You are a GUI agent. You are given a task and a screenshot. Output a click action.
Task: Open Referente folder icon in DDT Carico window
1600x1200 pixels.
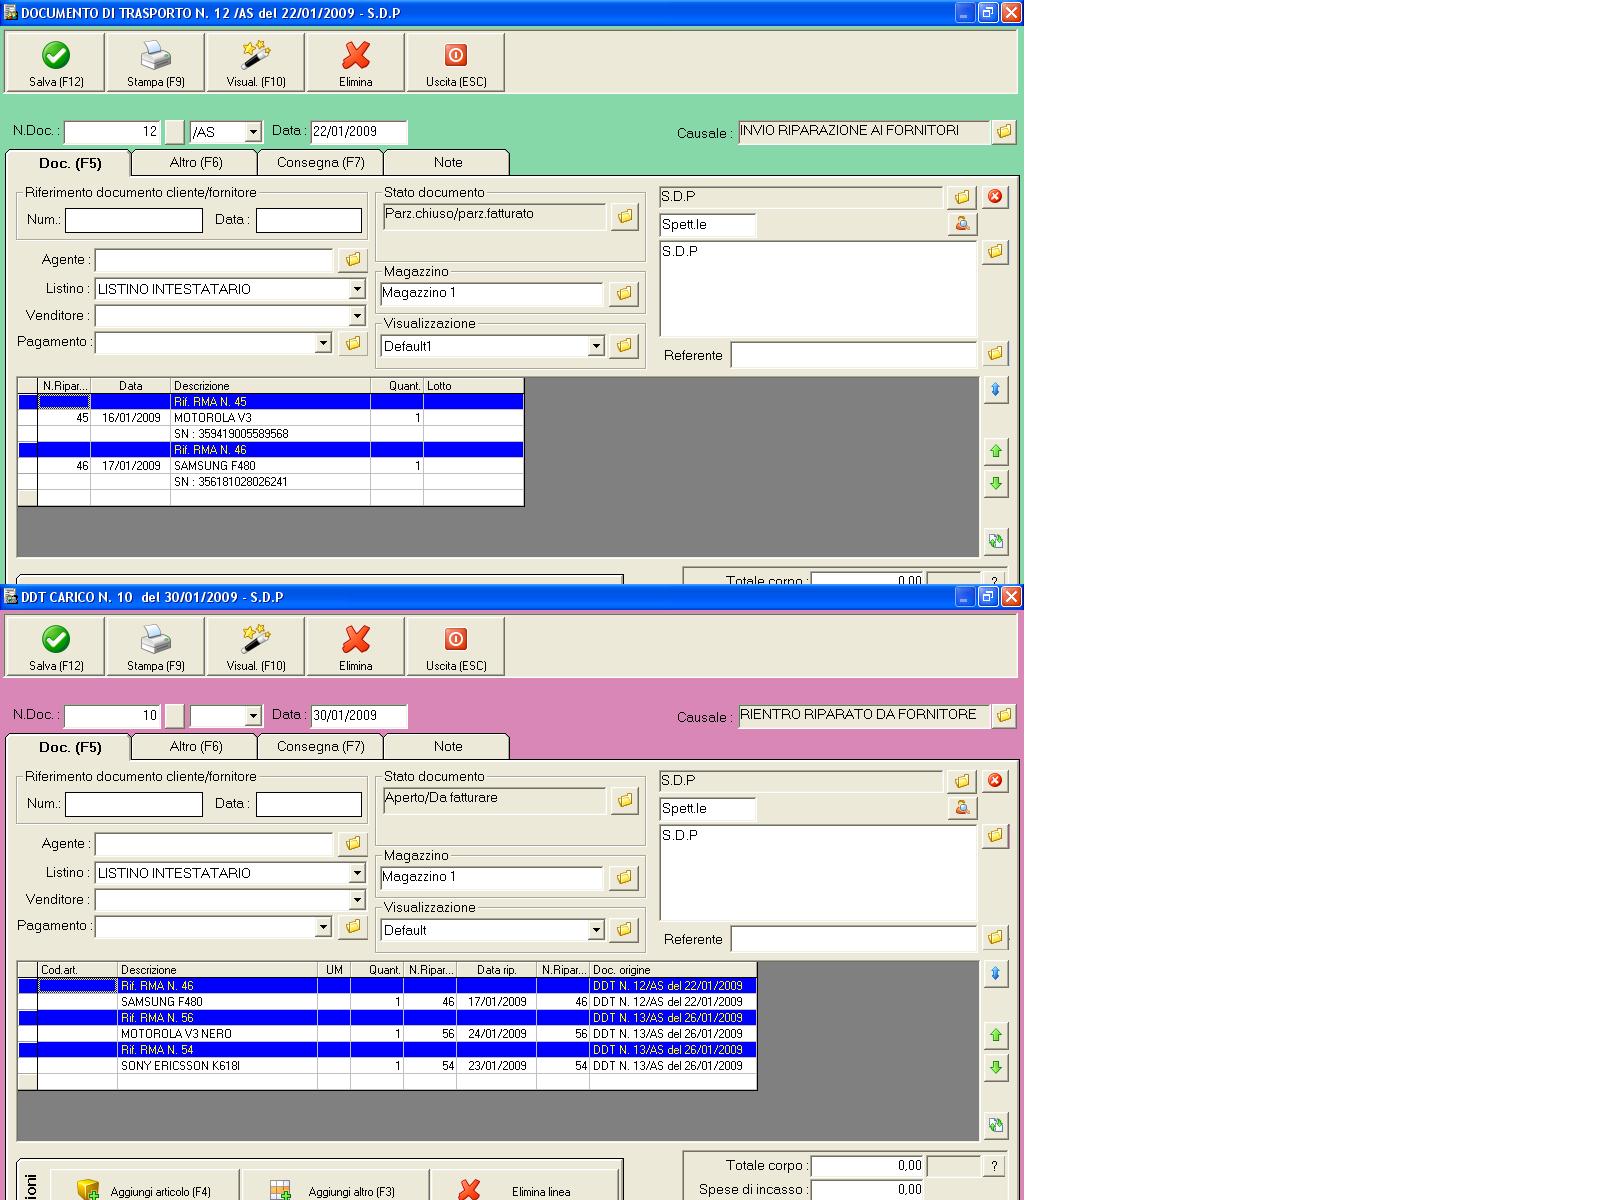pos(995,937)
